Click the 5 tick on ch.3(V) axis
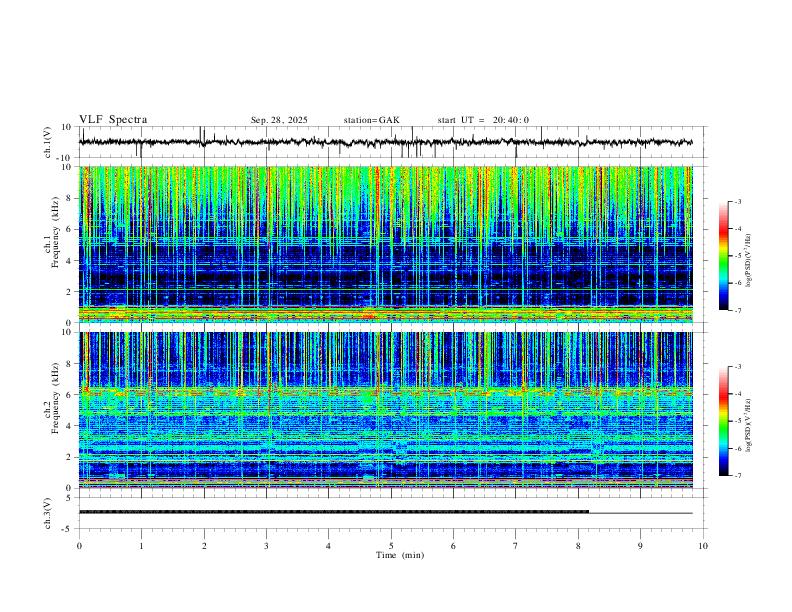Viewport: 792px width, 612px height. coord(70,498)
